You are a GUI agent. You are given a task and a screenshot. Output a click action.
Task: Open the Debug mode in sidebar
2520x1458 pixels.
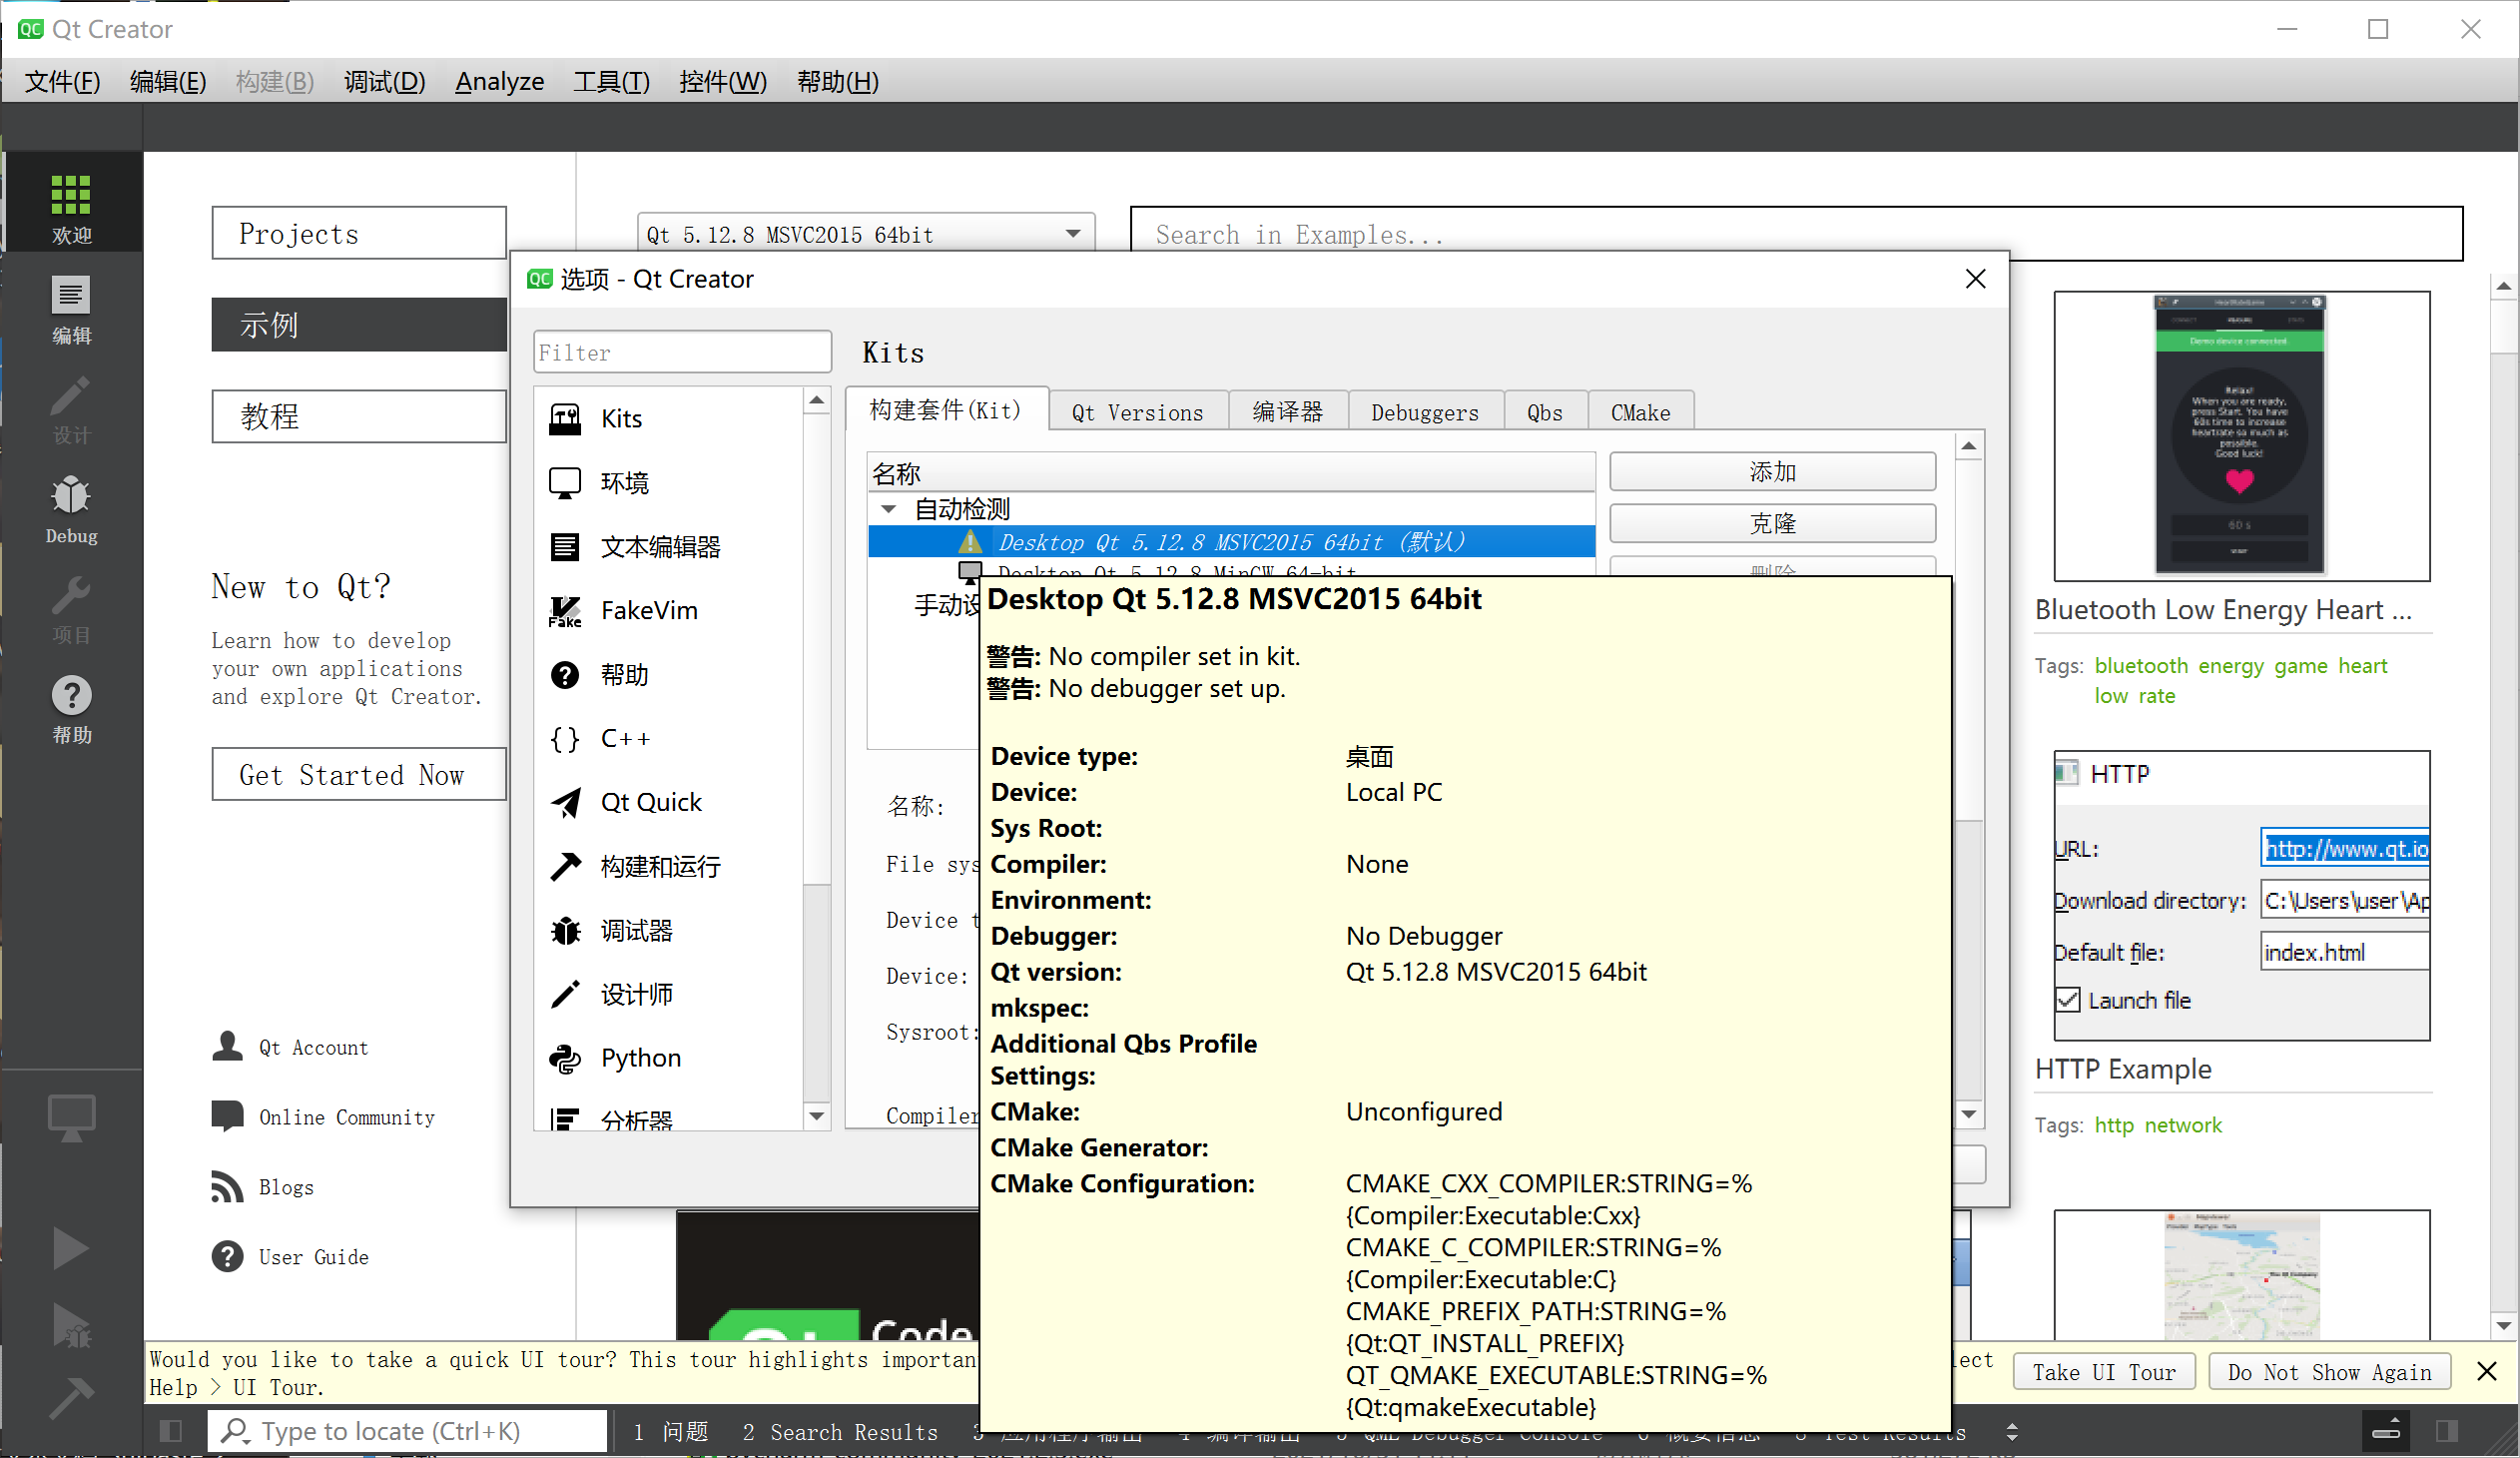pos(71,509)
